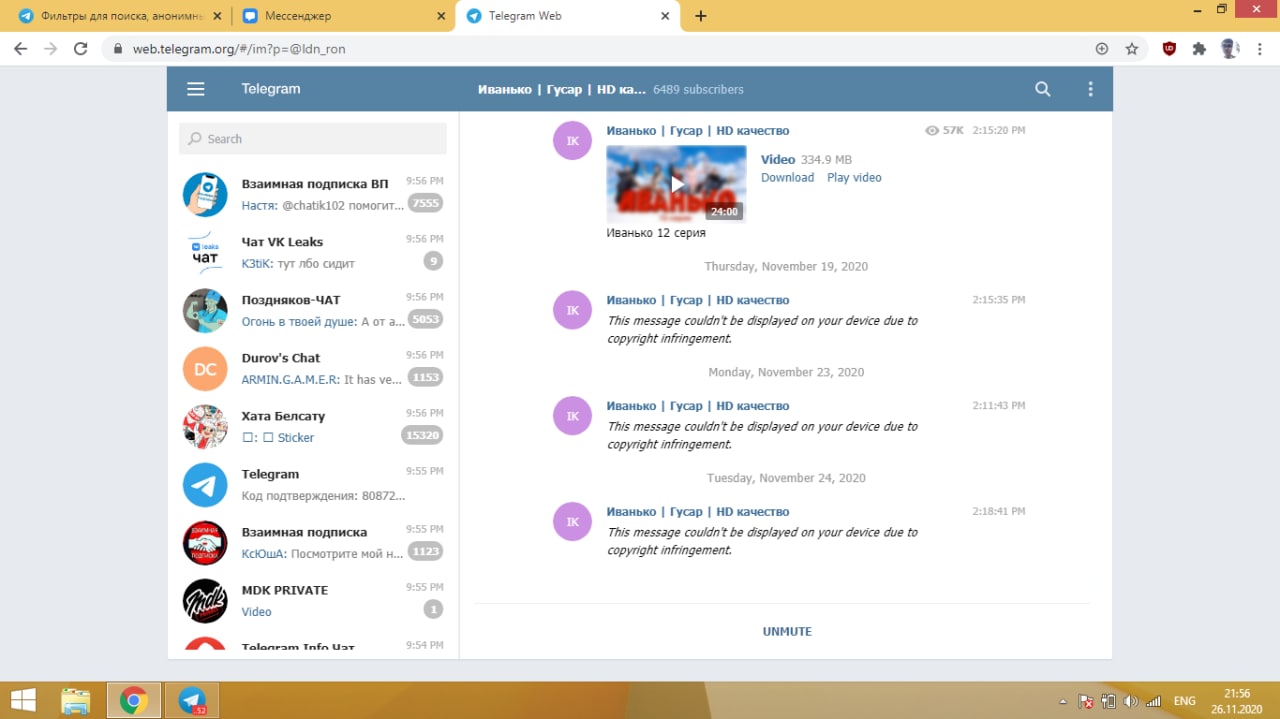
Task: Click the Поздняков-ЧАТ avatar
Action: click(x=205, y=311)
